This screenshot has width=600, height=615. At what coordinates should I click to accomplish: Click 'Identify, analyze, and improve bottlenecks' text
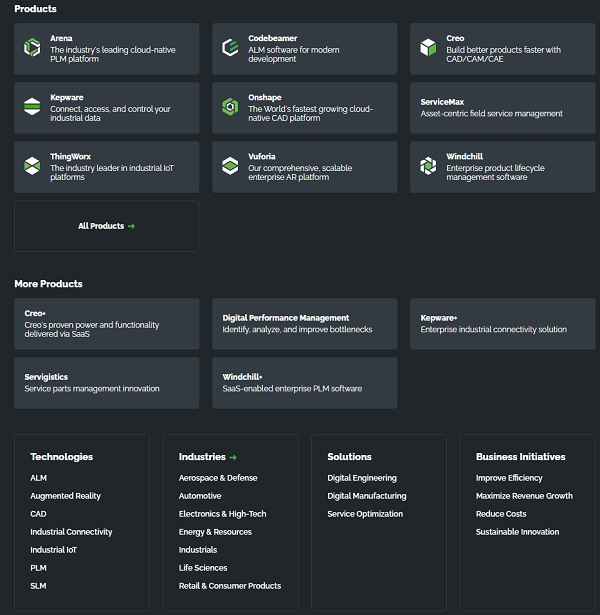297,329
